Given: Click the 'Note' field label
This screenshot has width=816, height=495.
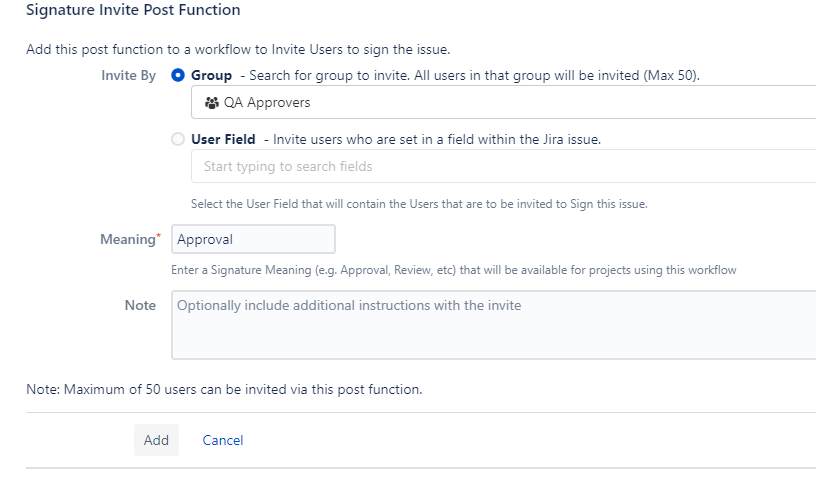Looking at the screenshot, I should [x=140, y=305].
